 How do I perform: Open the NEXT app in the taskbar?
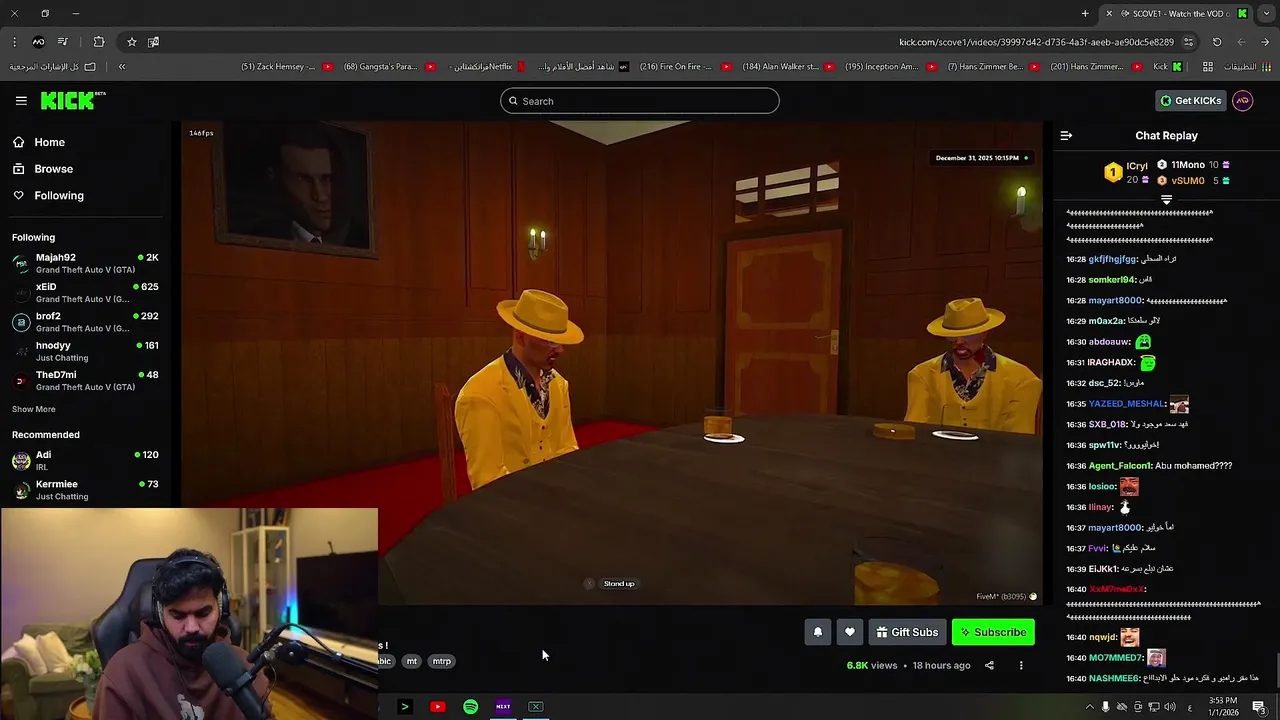[503, 707]
